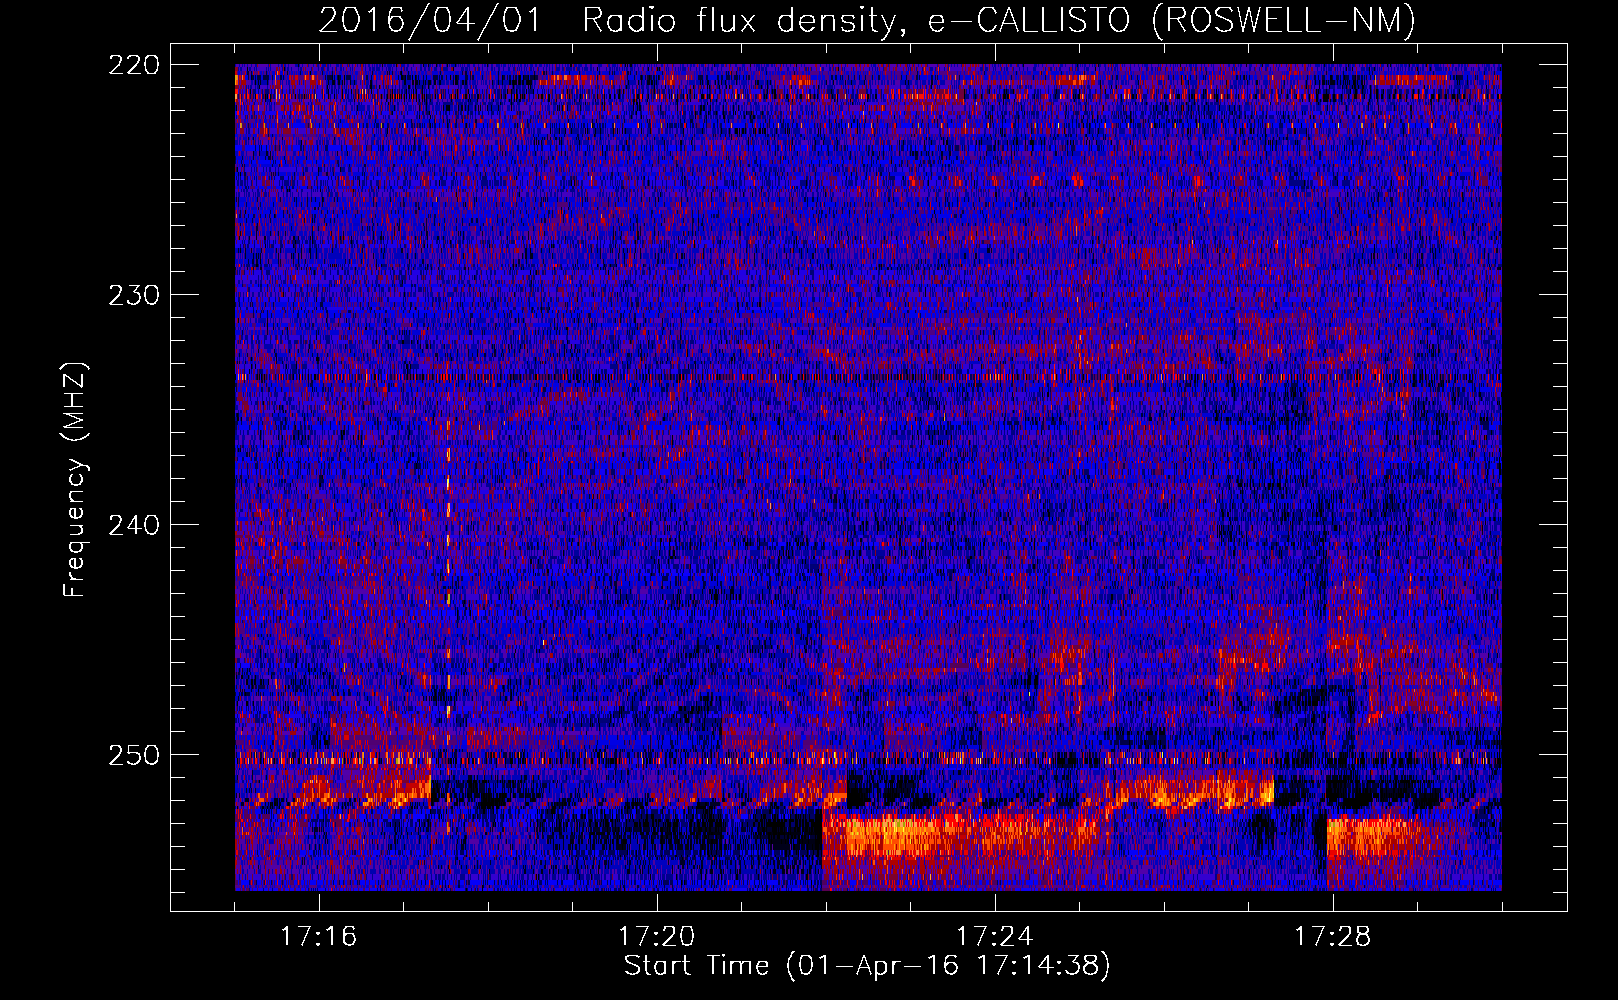Click the plot title '2016/04/01 Radio flux density'
The width and height of the screenshot is (1618, 1000).
pos(867,20)
